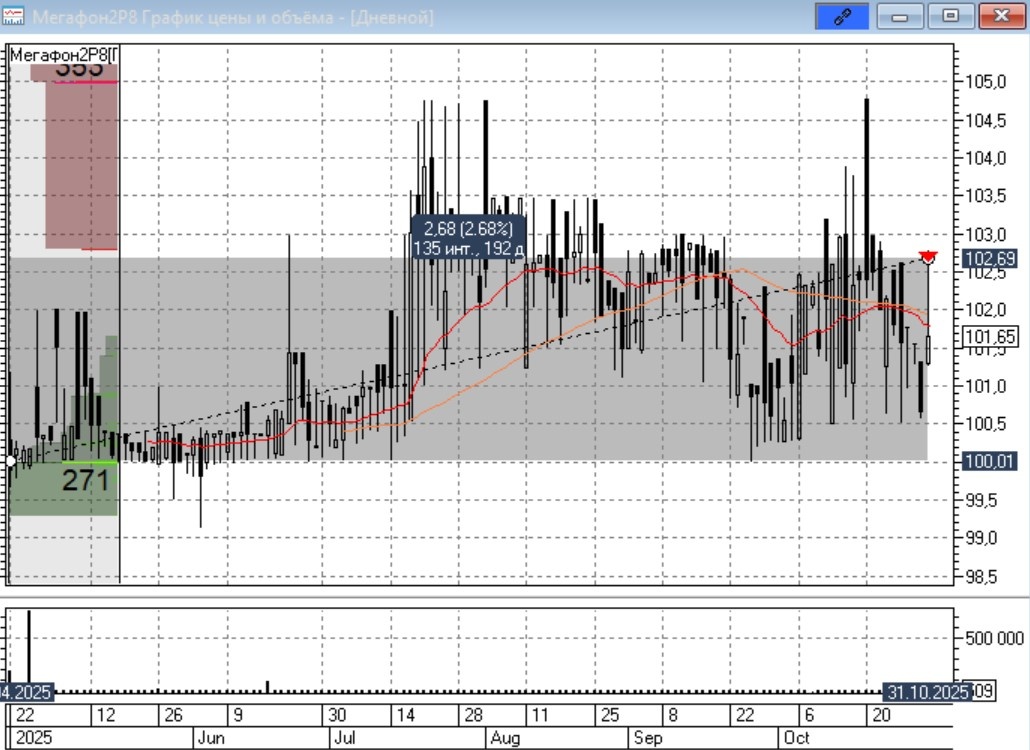Click the Jun month label on time axis
Image resolution: width=1030 pixels, height=750 pixels.
(x=212, y=738)
